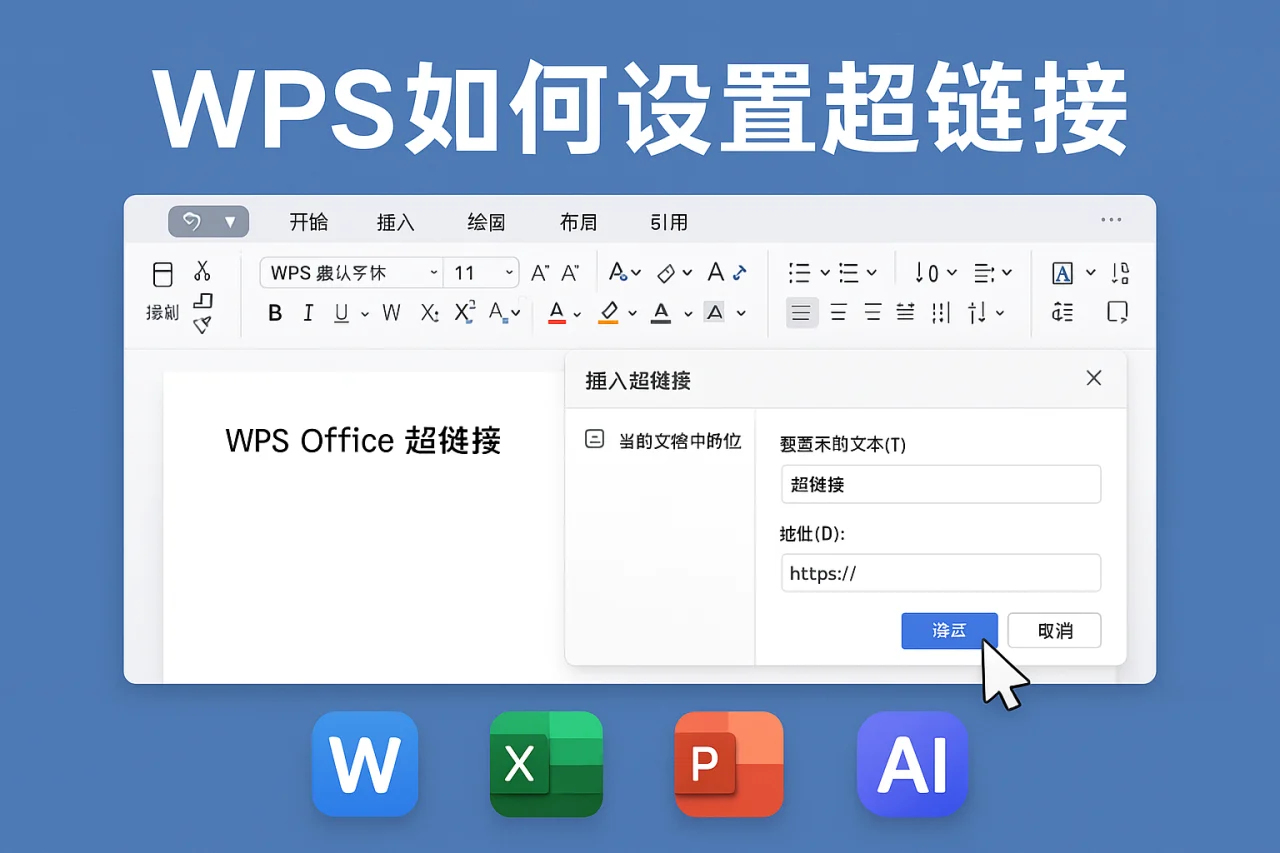Toggle center paragraph alignment
Viewport: 1280px width, 853px height.
837,312
